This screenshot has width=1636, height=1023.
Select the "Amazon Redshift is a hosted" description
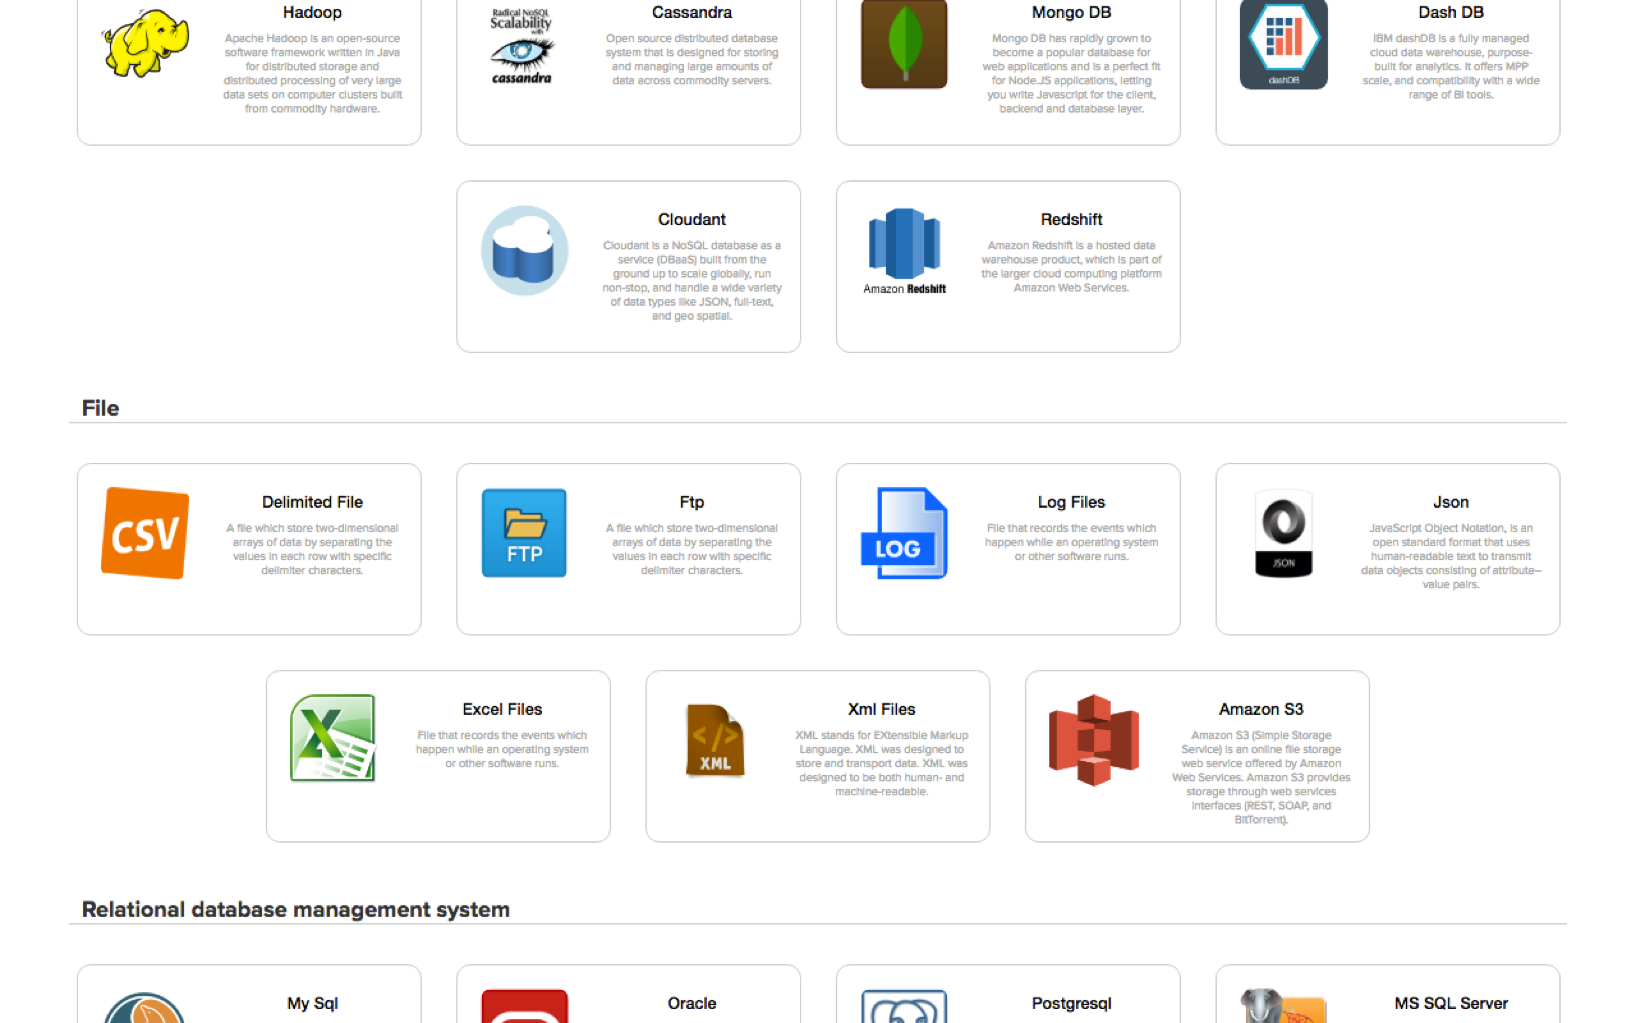[1071, 267]
